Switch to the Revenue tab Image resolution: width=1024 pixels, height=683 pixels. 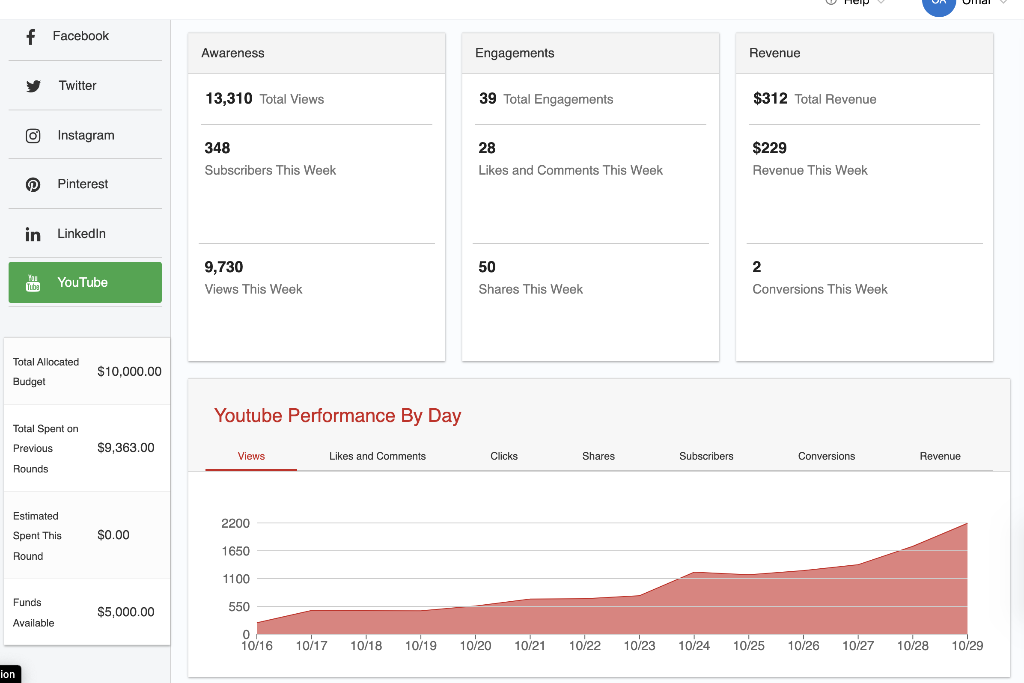point(940,456)
